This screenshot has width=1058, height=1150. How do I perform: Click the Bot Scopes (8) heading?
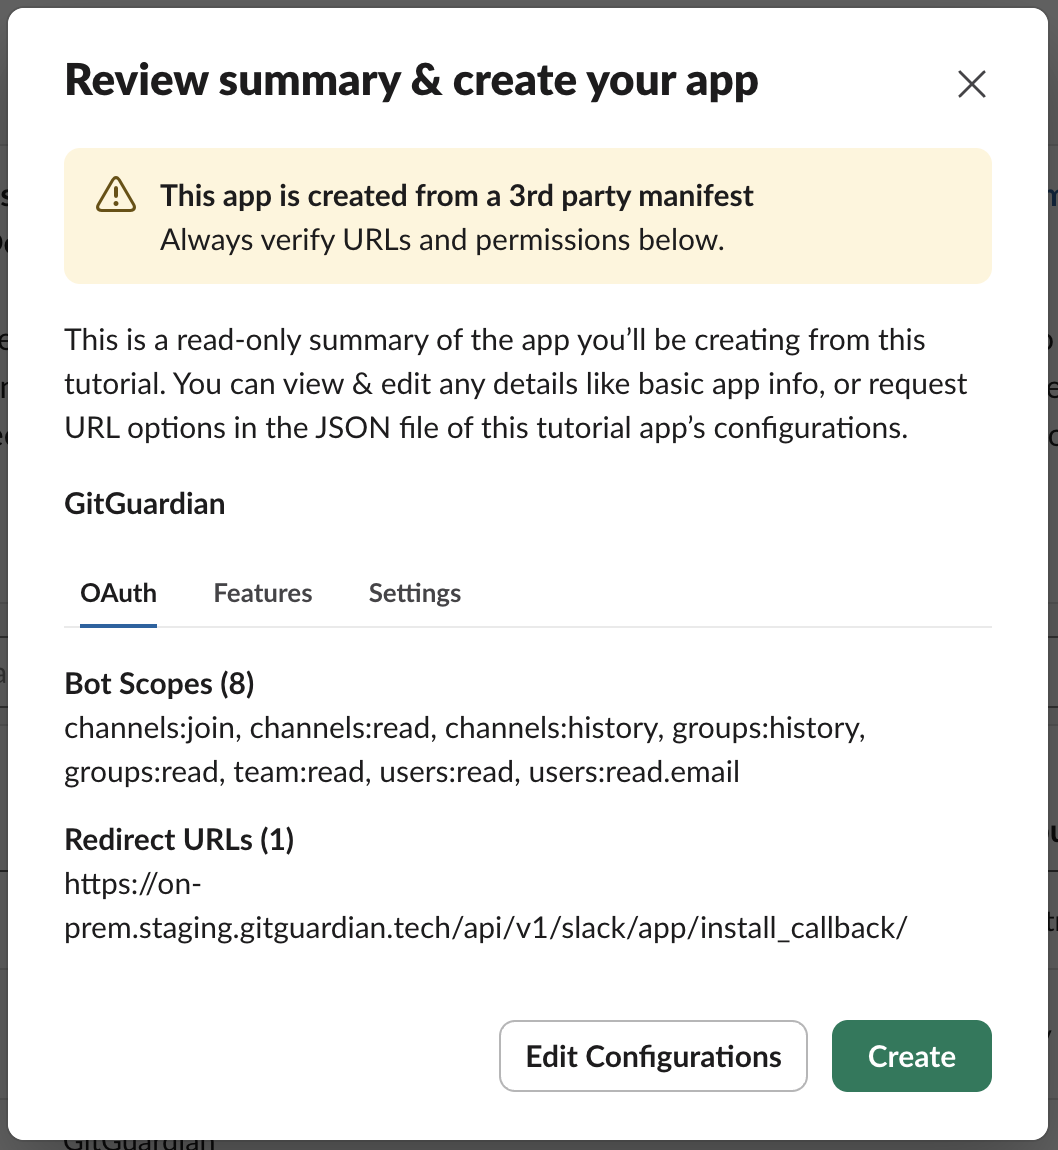(x=159, y=684)
